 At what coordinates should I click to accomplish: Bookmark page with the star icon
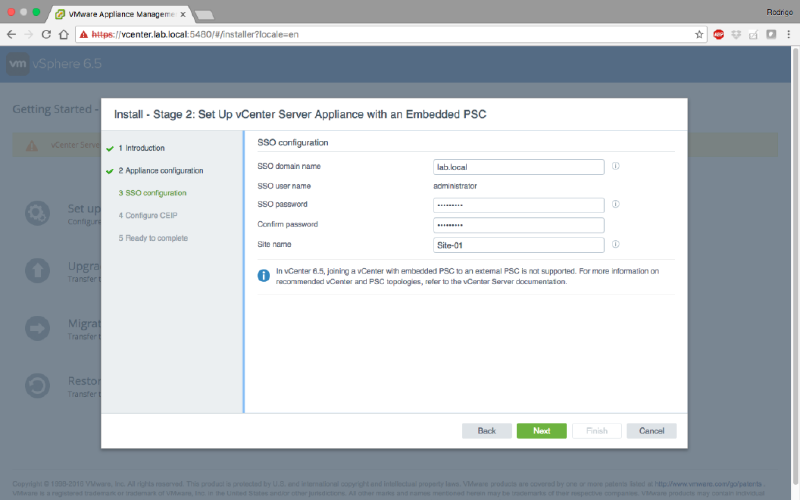click(x=699, y=34)
